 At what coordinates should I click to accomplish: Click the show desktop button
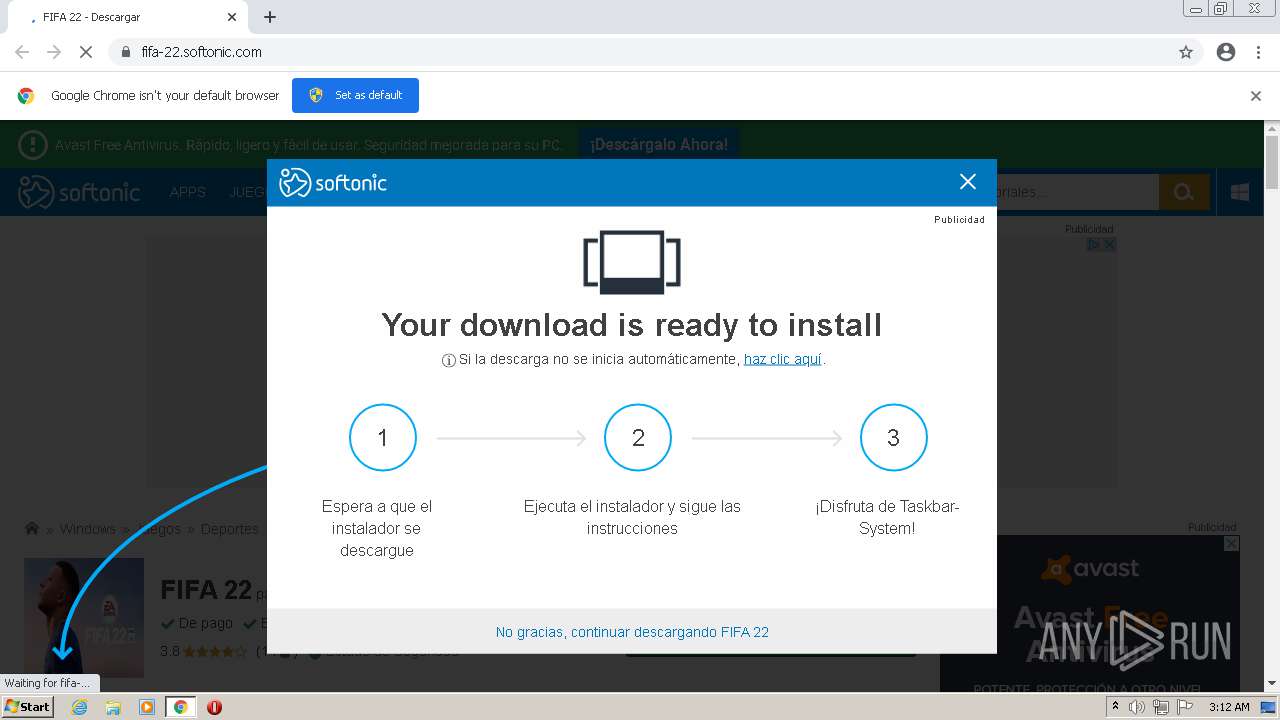[1268, 707]
